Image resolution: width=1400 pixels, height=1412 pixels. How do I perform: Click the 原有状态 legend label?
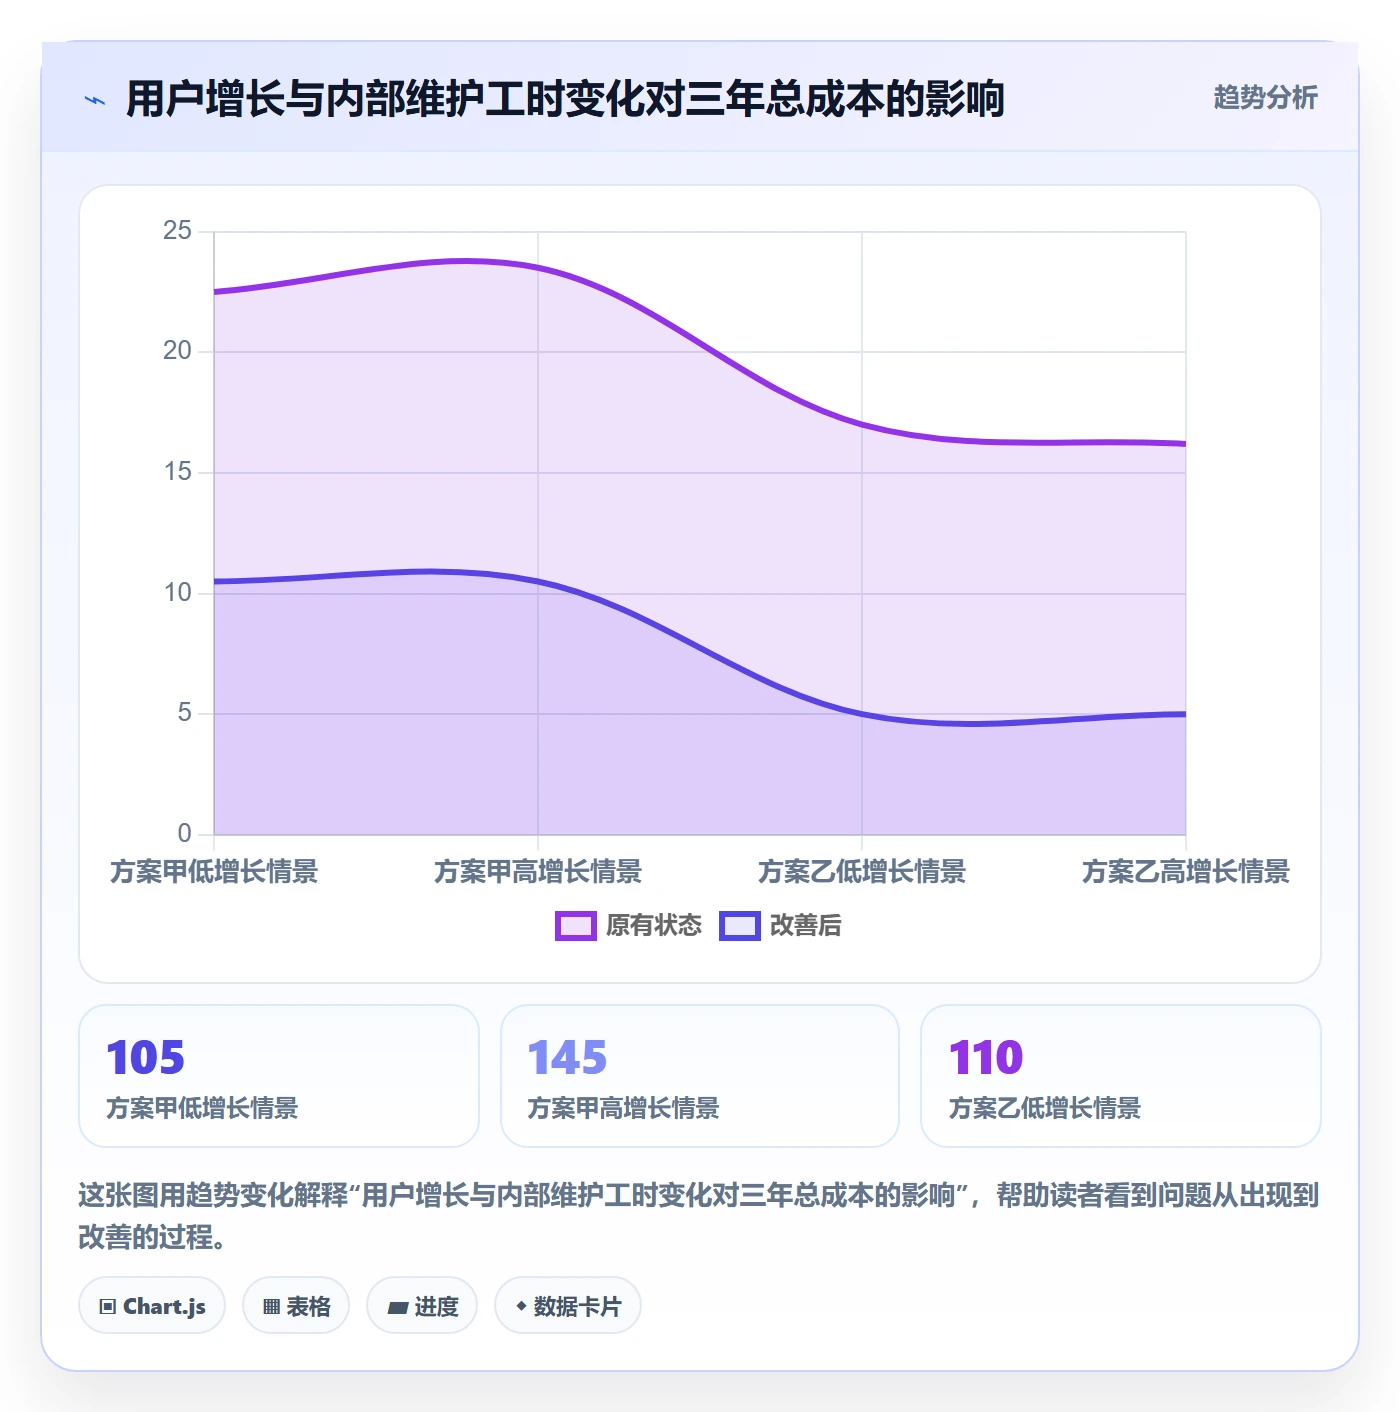654,926
